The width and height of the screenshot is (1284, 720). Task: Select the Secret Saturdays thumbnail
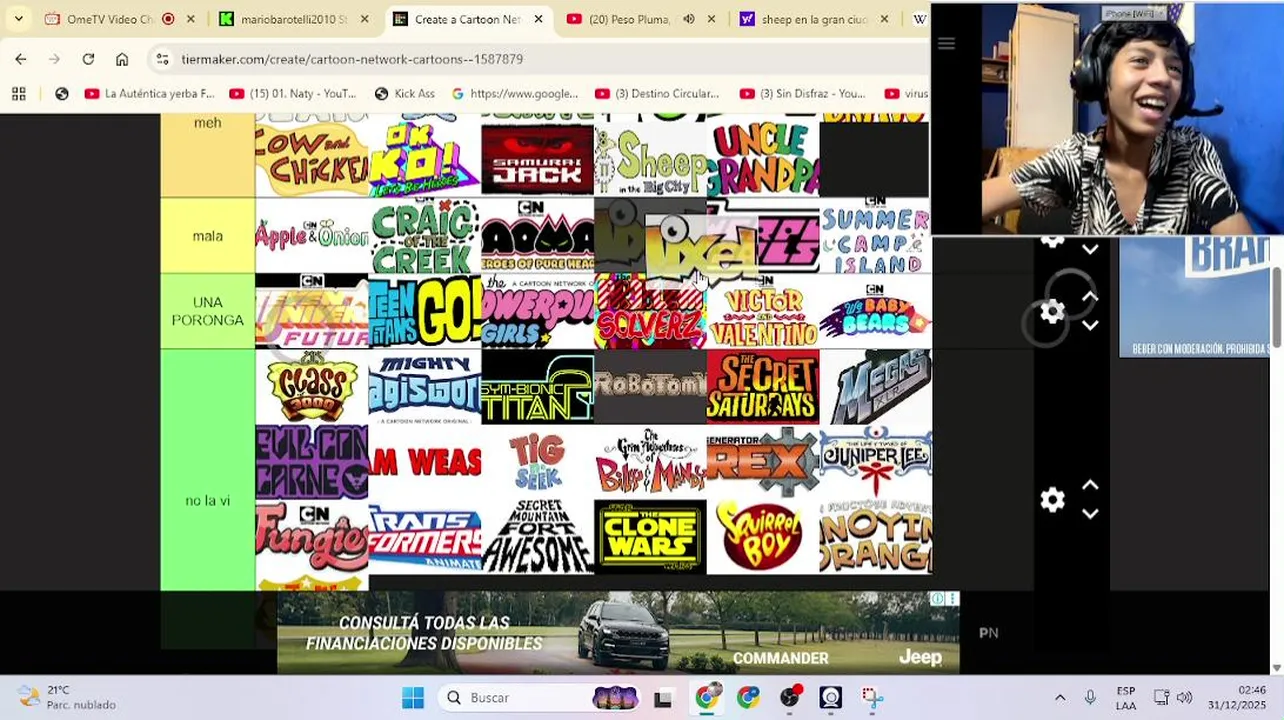pos(763,387)
